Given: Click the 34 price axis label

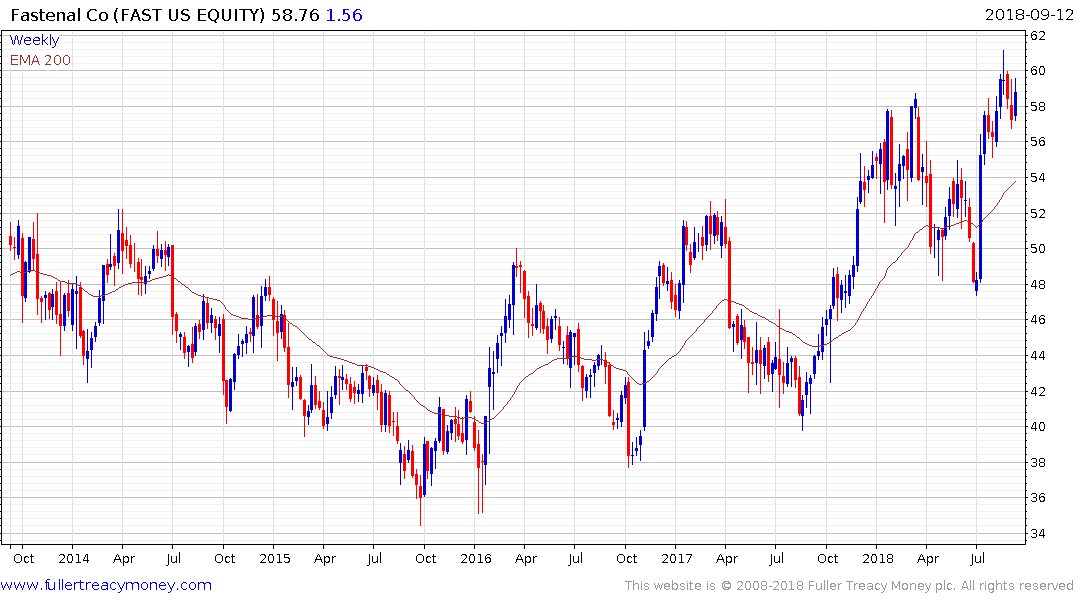Looking at the screenshot, I should pyautogui.click(x=1037, y=533).
